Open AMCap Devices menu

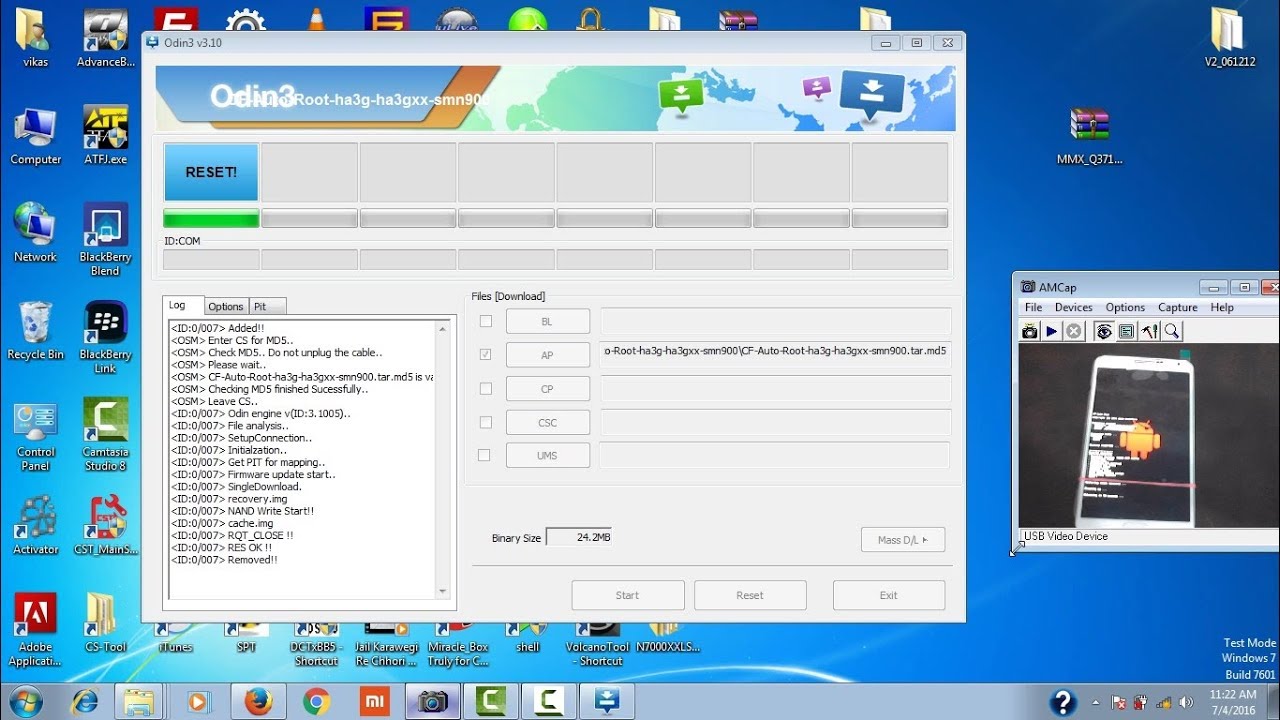[1074, 308]
